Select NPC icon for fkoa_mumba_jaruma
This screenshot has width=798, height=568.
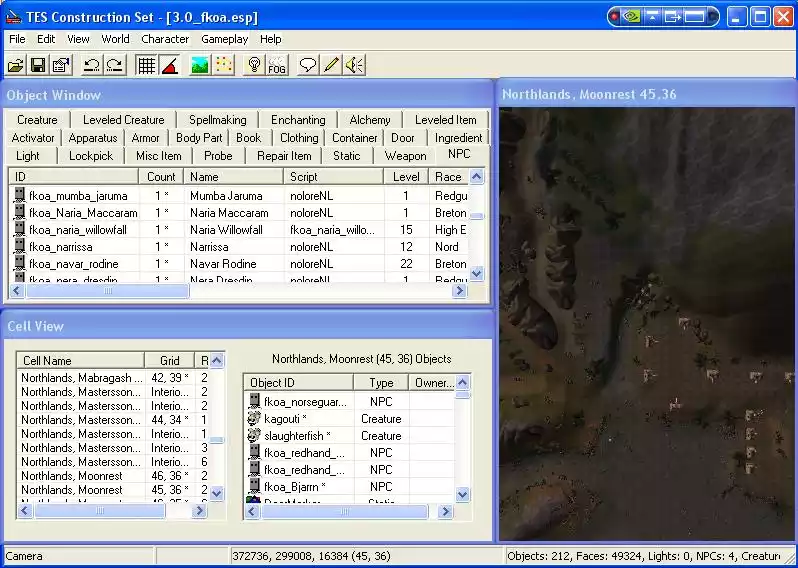[19, 195]
